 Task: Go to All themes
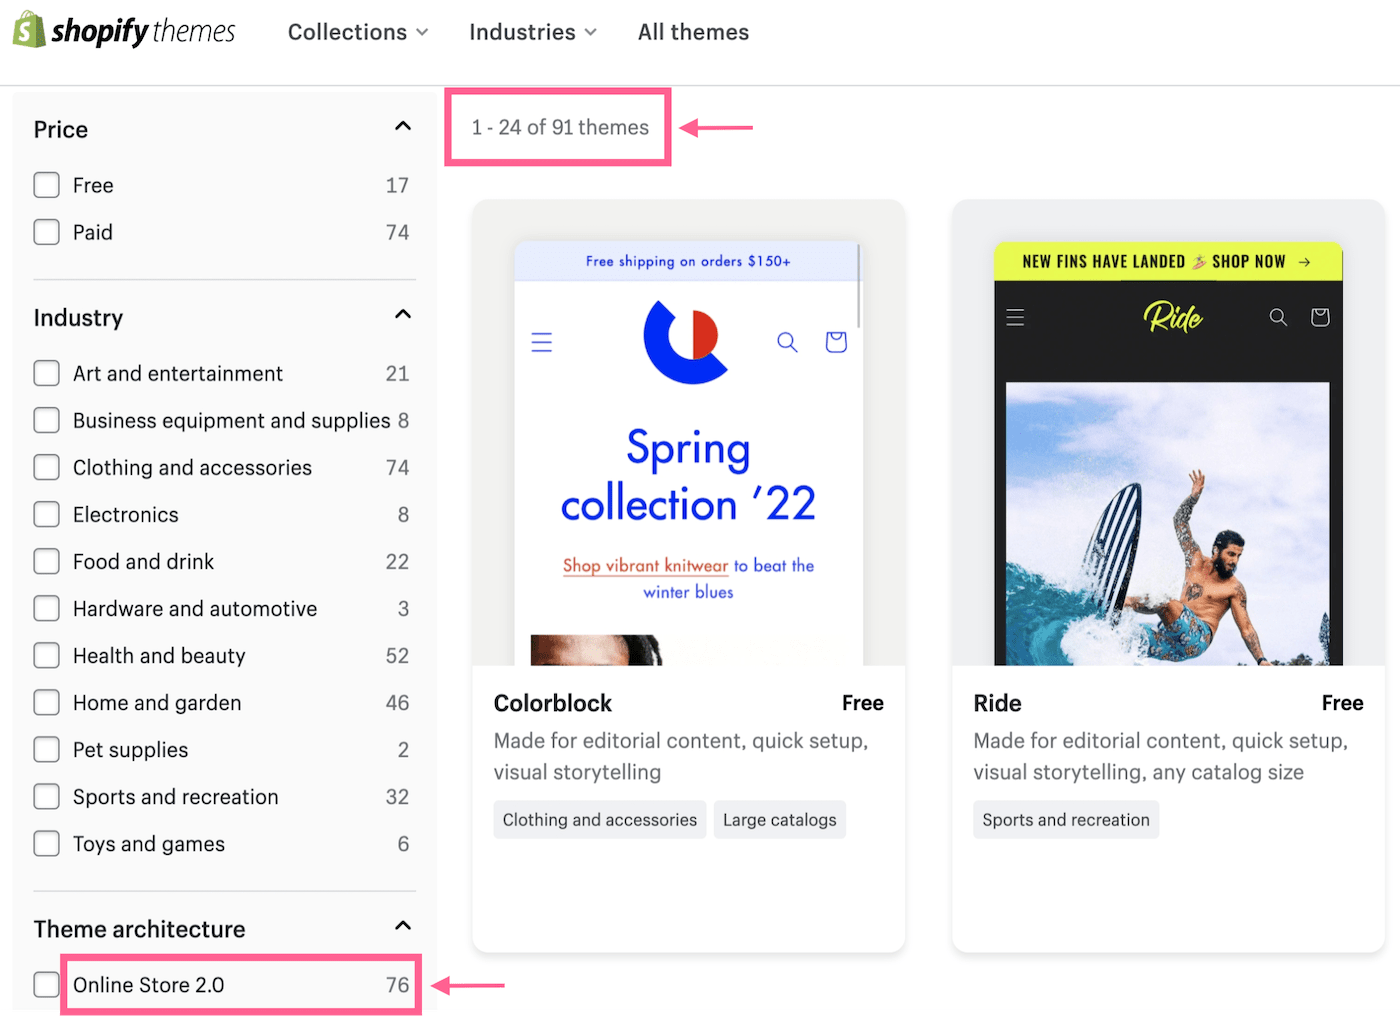pos(693,32)
